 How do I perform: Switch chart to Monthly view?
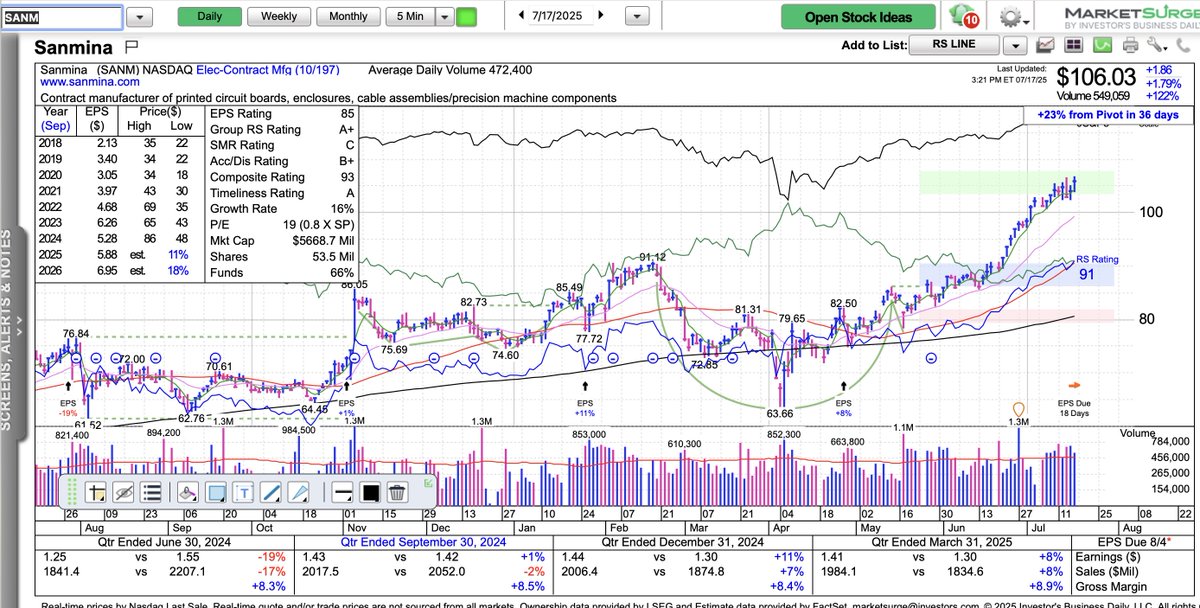click(348, 17)
